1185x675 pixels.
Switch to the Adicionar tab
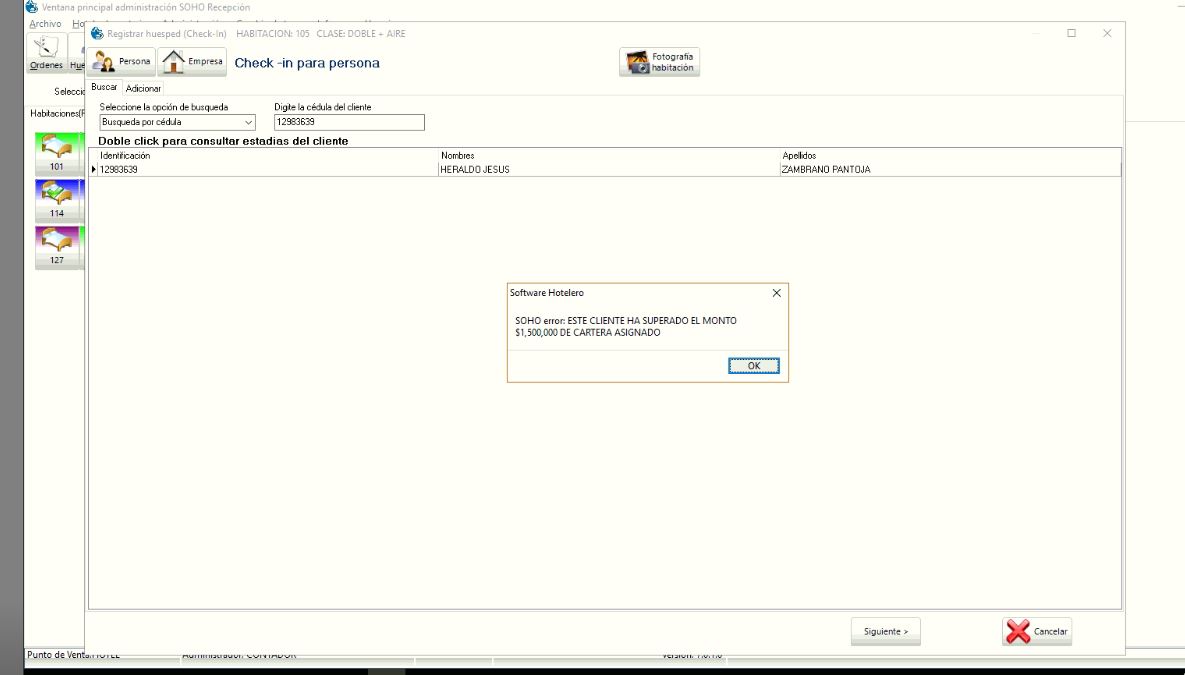144,89
